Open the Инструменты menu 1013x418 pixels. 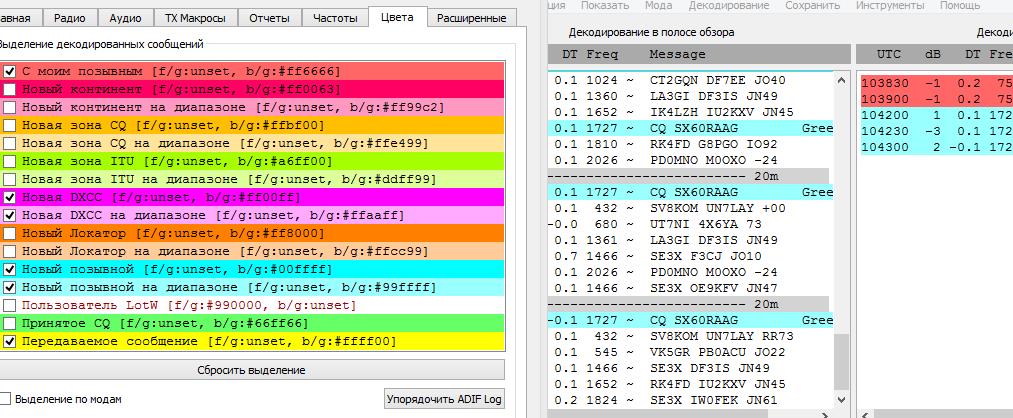891,5
